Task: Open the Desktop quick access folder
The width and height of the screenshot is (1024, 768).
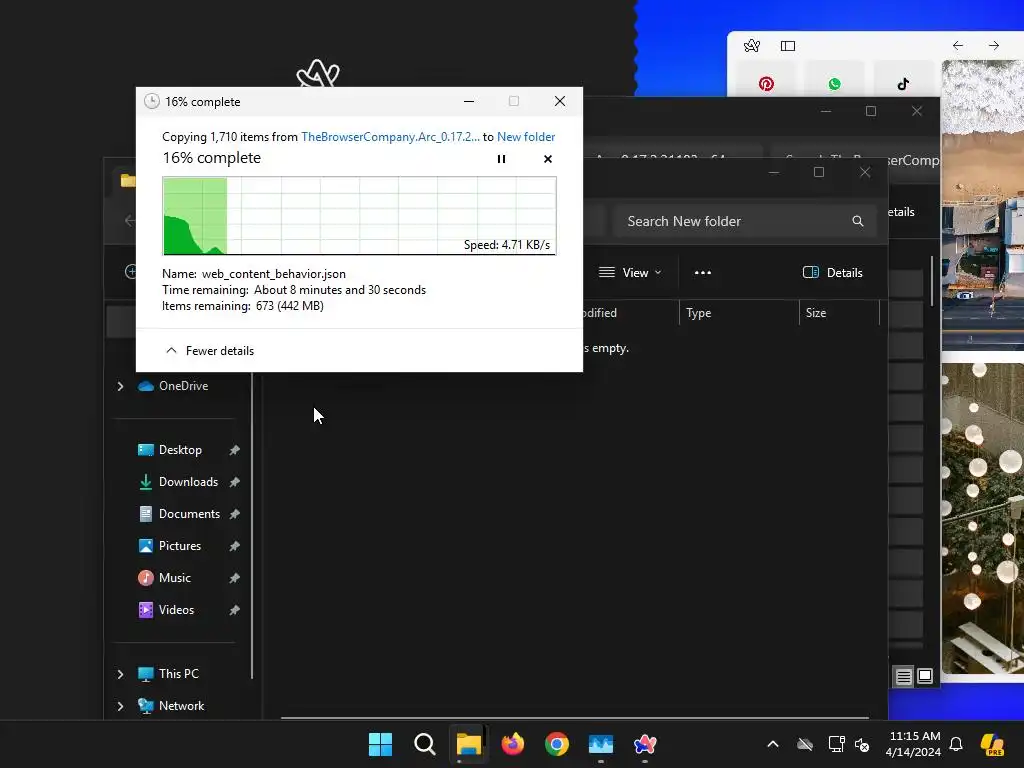Action: click(170, 450)
